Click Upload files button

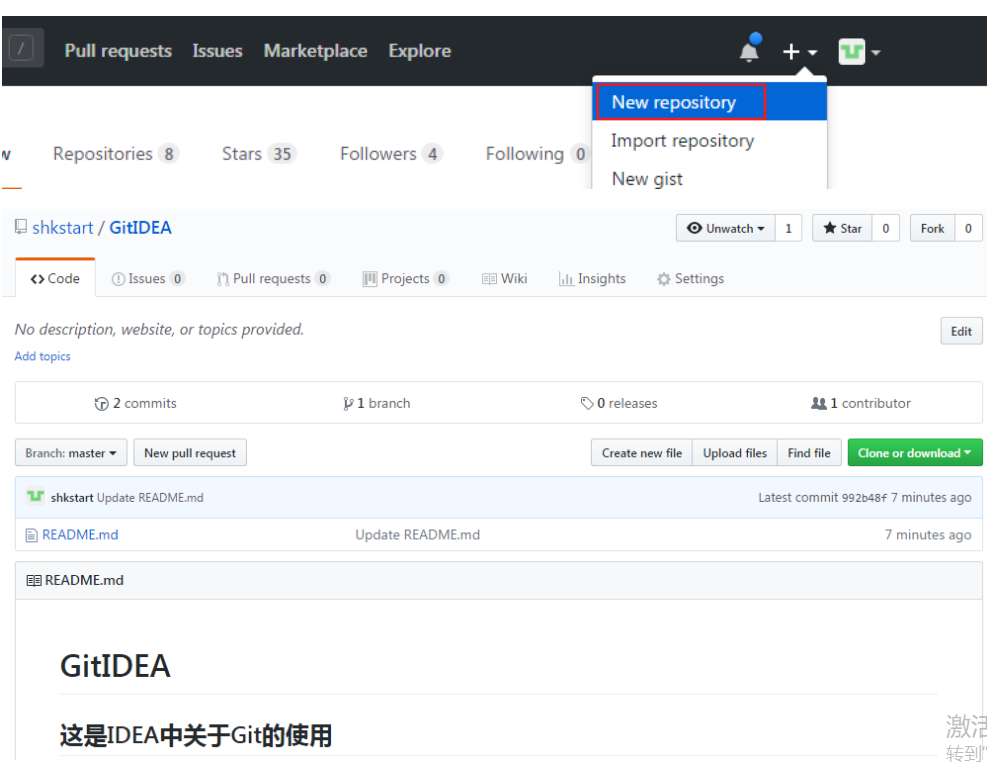click(x=735, y=453)
